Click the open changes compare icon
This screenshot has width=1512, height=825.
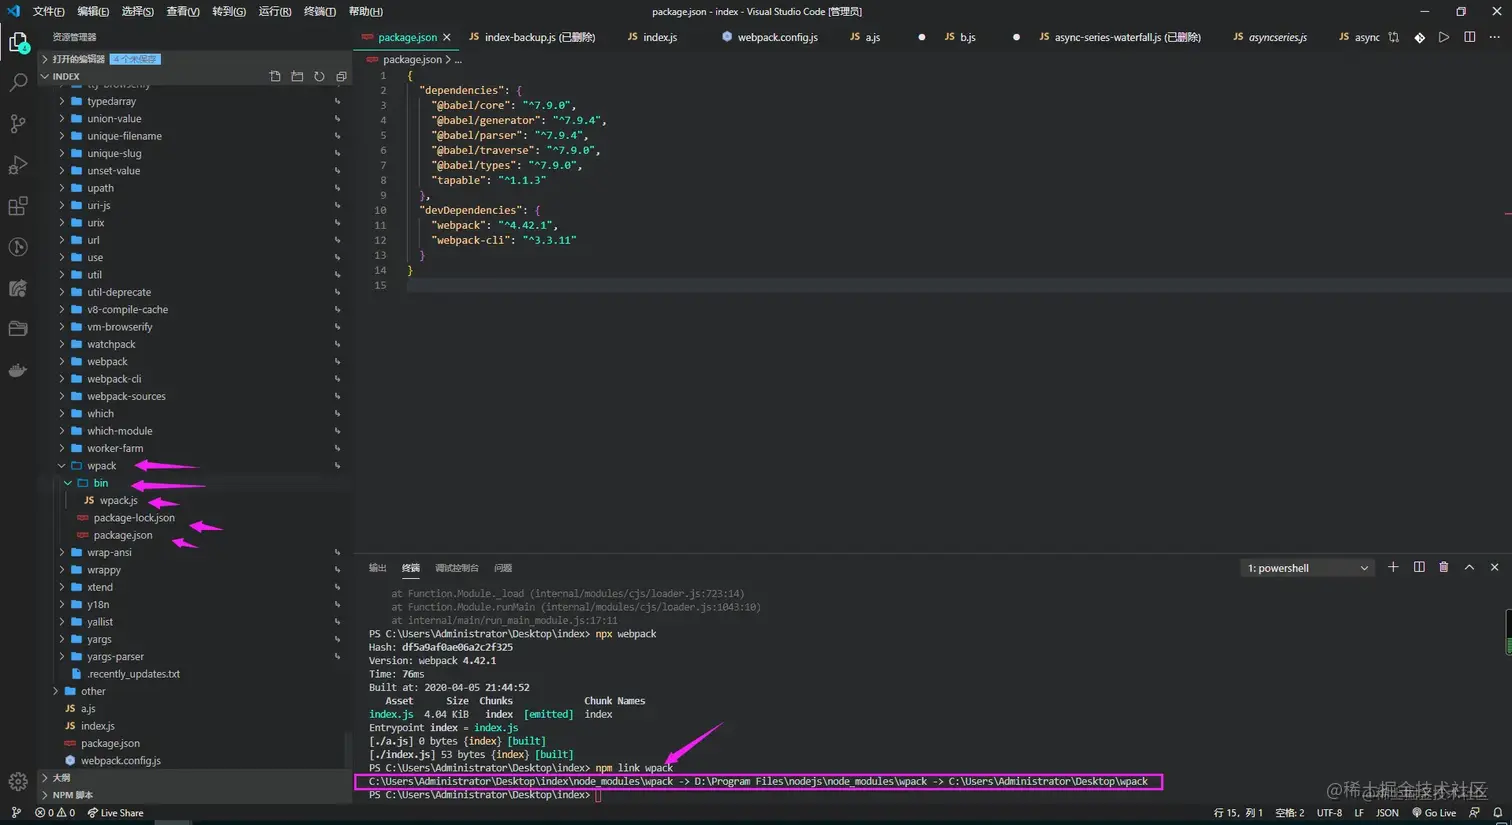1394,37
